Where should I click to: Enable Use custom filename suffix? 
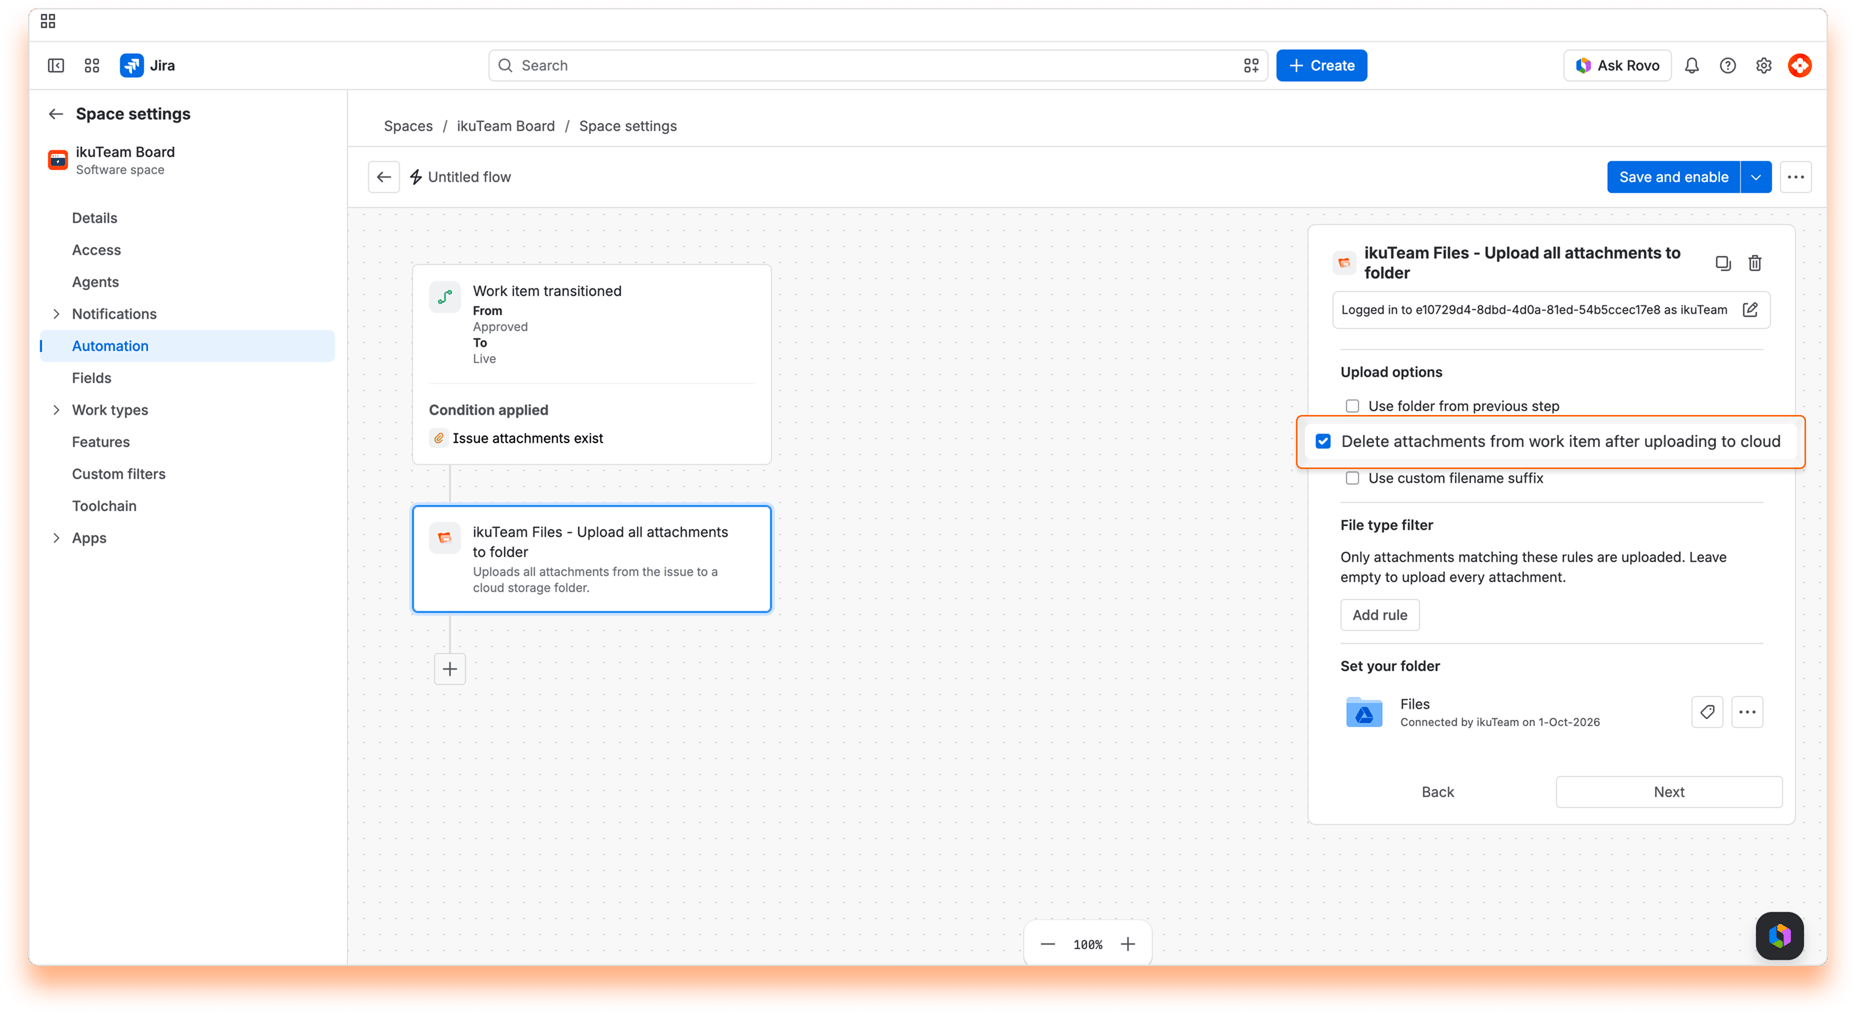[1352, 478]
